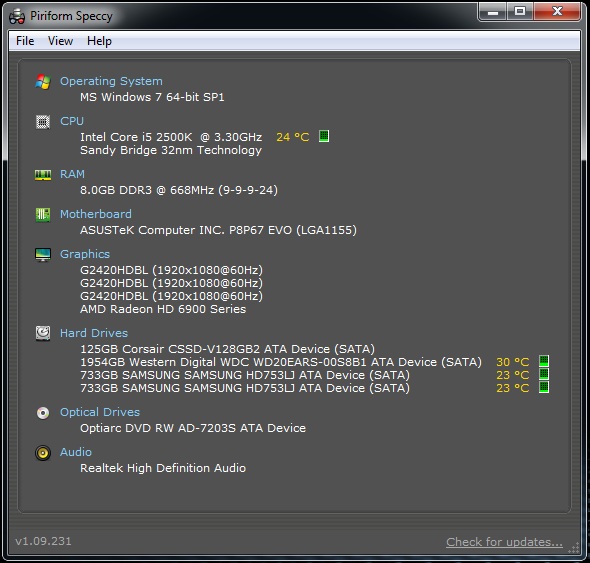Open the Operating System section heading
The width and height of the screenshot is (590, 563).
(x=111, y=81)
